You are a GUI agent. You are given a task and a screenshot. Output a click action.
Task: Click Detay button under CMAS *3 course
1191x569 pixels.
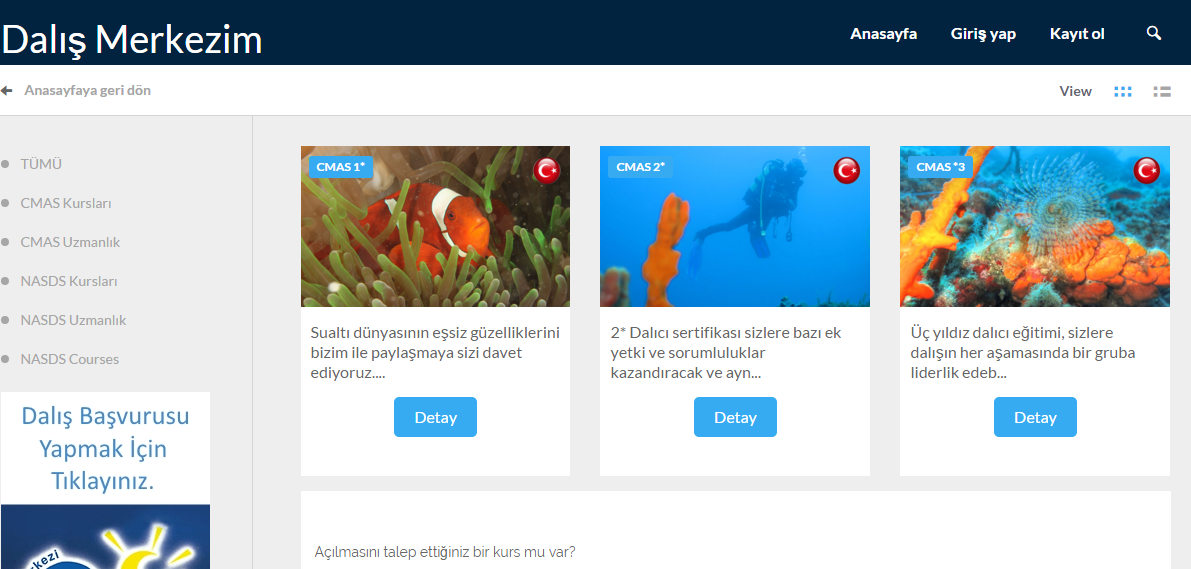1035,417
